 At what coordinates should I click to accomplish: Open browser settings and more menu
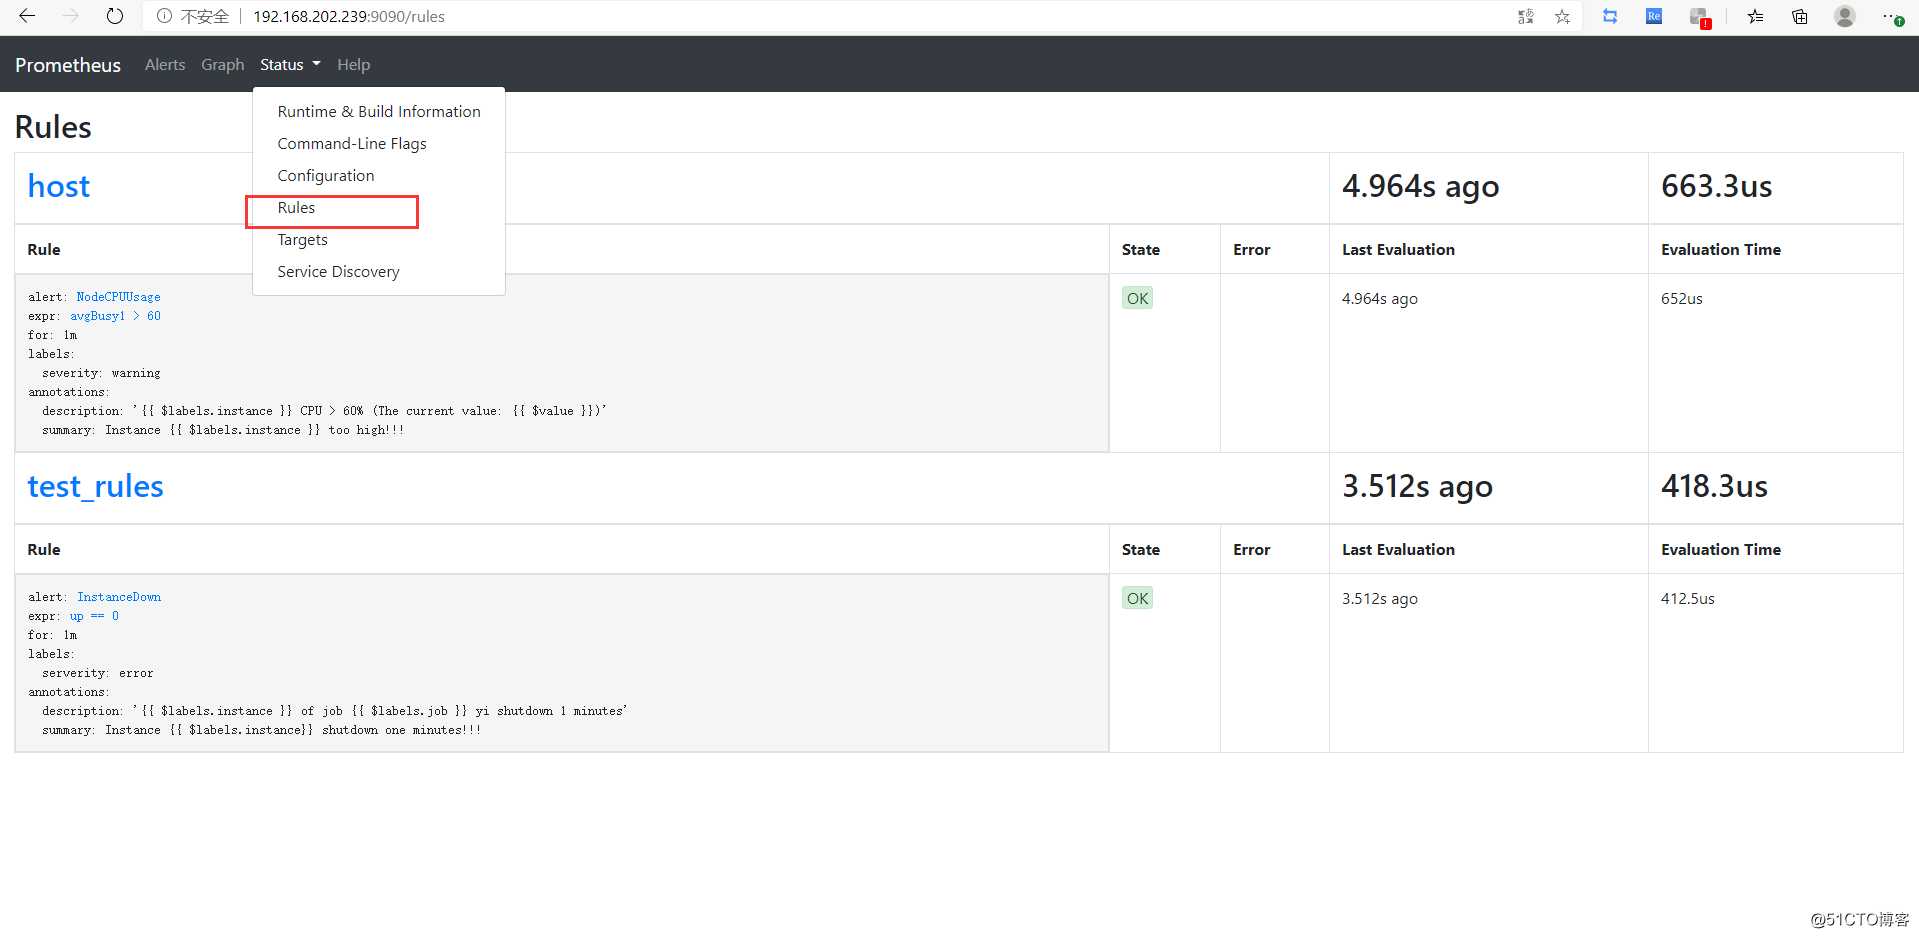pos(1892,17)
